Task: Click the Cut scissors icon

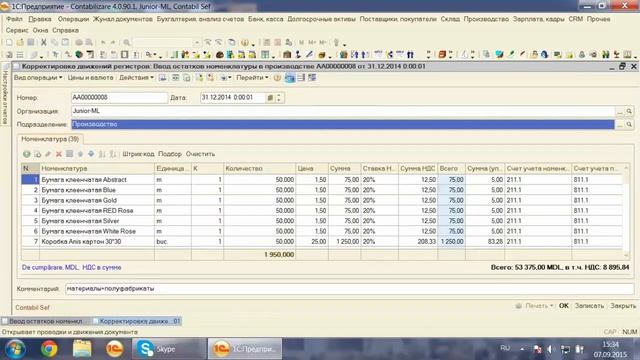Action: point(43,42)
